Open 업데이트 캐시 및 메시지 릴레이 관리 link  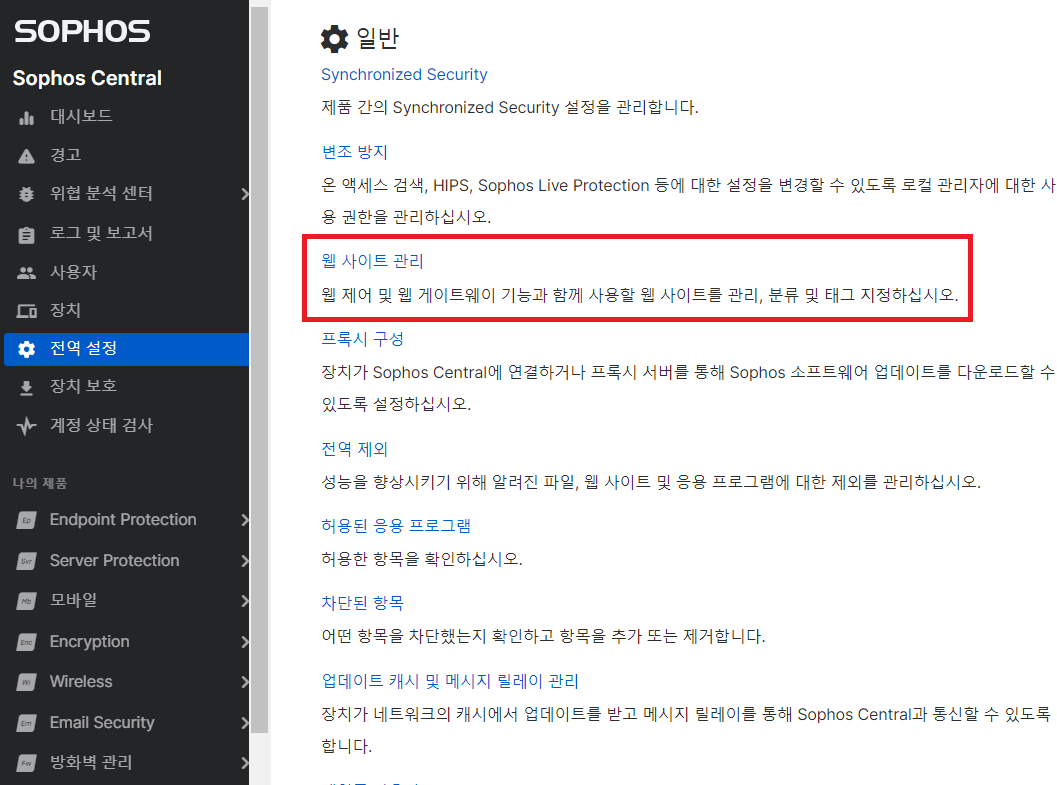(x=450, y=681)
